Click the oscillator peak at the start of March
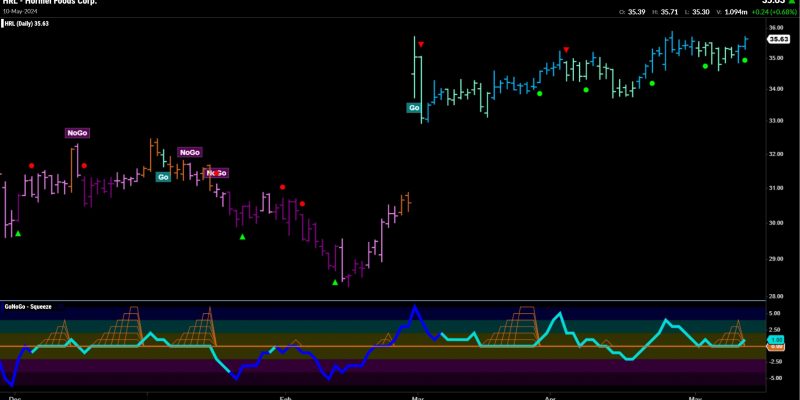This screenshot has height=400, width=800. click(x=414, y=307)
